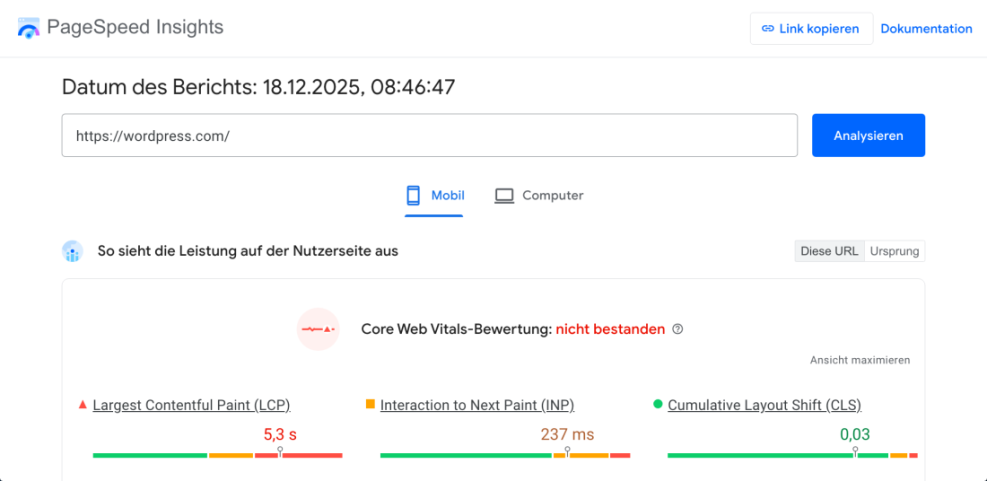Click the laptop computer icon
The image size is (987, 481).
504,196
